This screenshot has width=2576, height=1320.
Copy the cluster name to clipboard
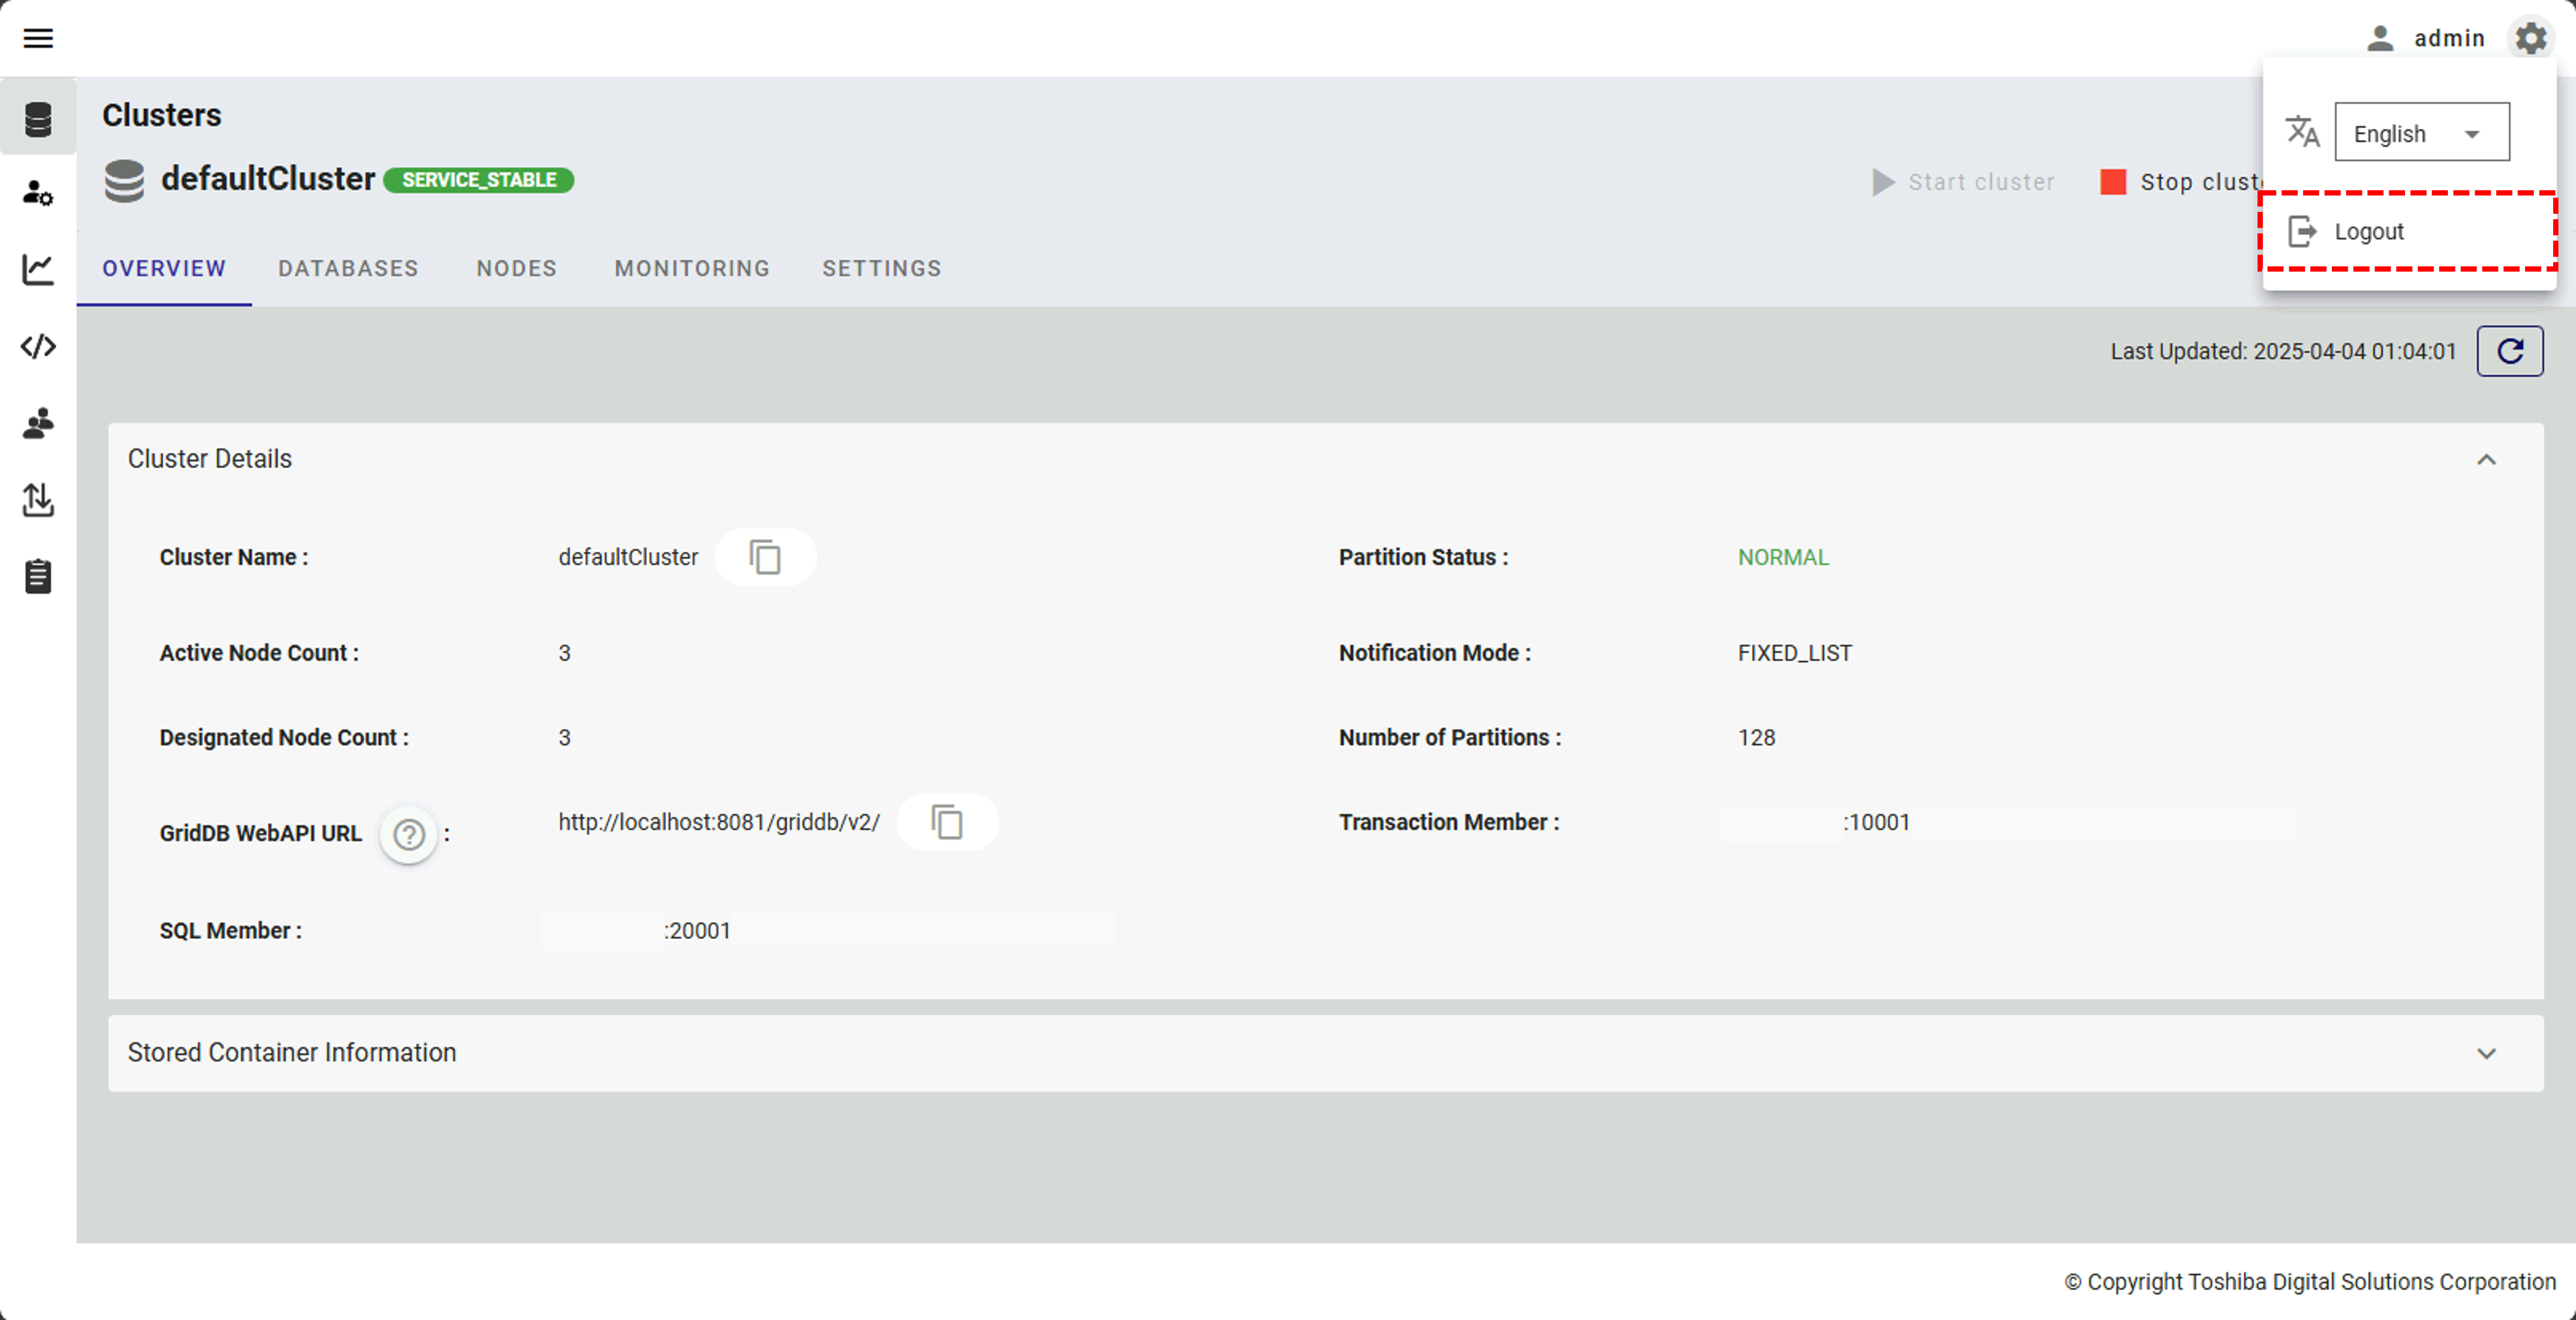pos(765,557)
